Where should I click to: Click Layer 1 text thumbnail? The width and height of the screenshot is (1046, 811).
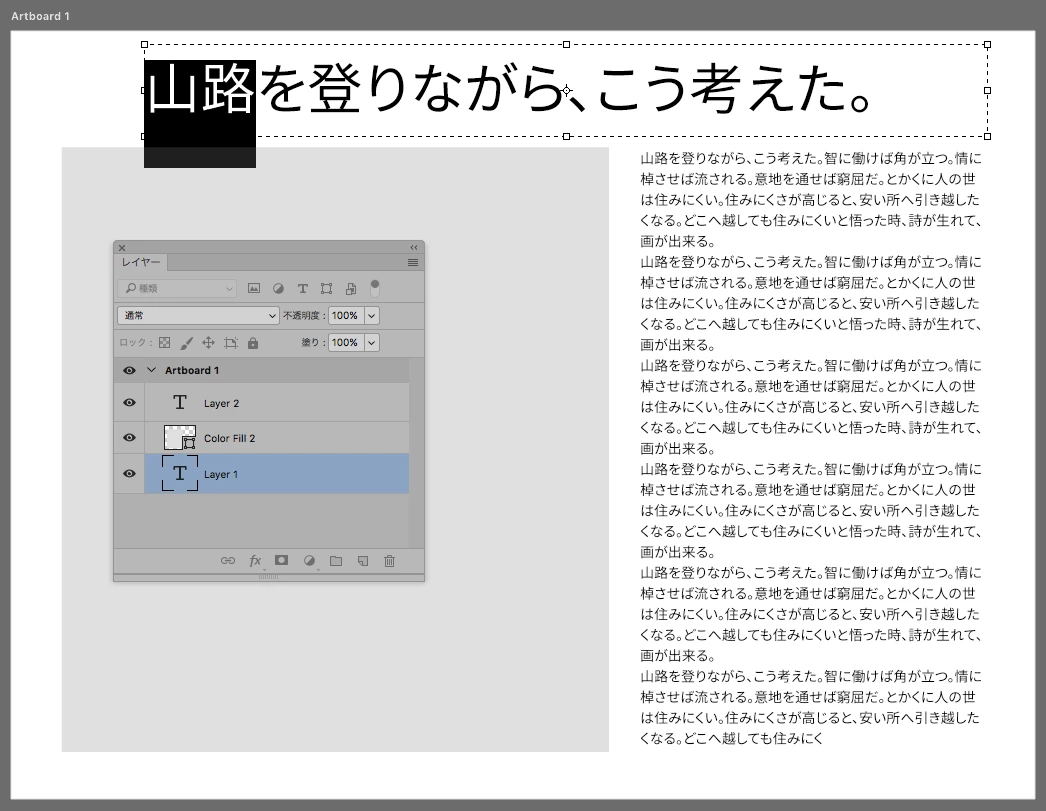180,474
